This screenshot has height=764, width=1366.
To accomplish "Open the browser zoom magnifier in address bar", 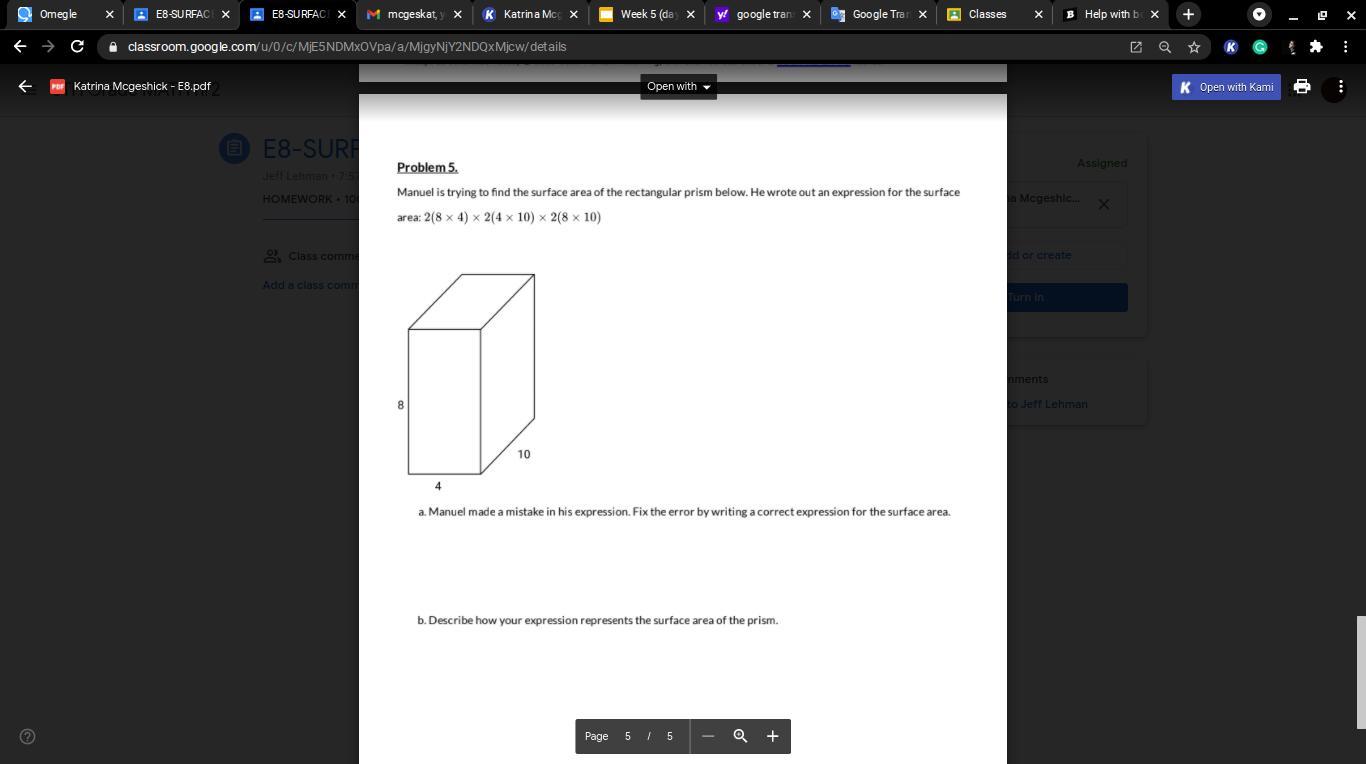I will [1165, 47].
